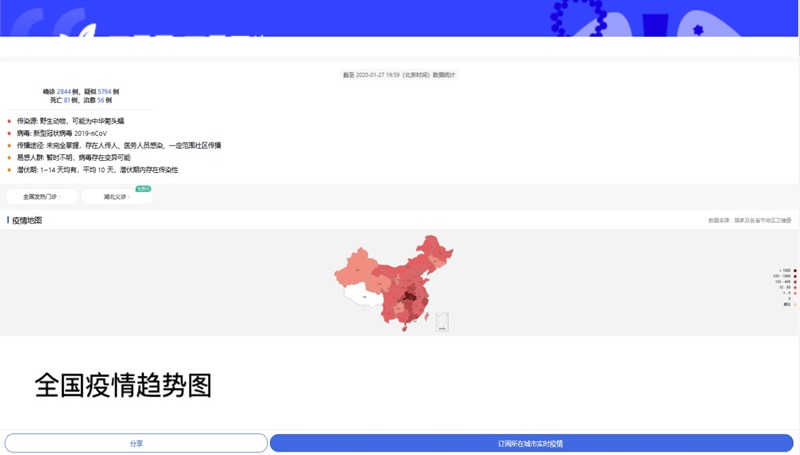Viewport: 800px width, 455px height.
Task: Click the darkest Hubei province on map
Action: point(410,296)
